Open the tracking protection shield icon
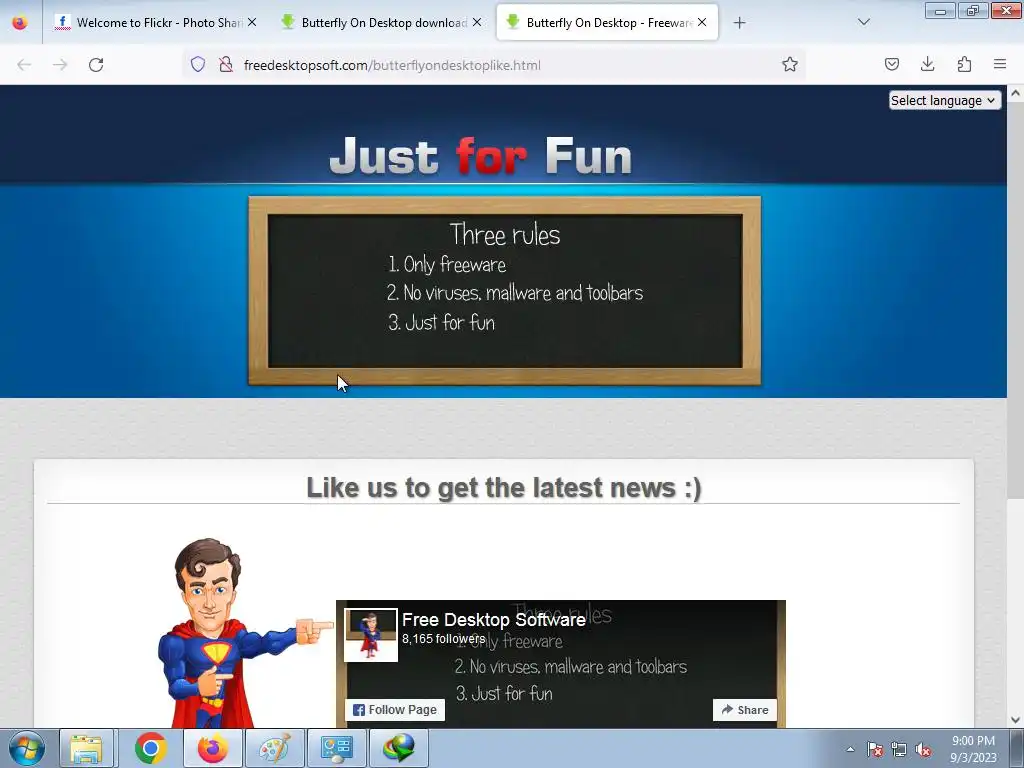The width and height of the screenshot is (1024, 768). pos(198,64)
